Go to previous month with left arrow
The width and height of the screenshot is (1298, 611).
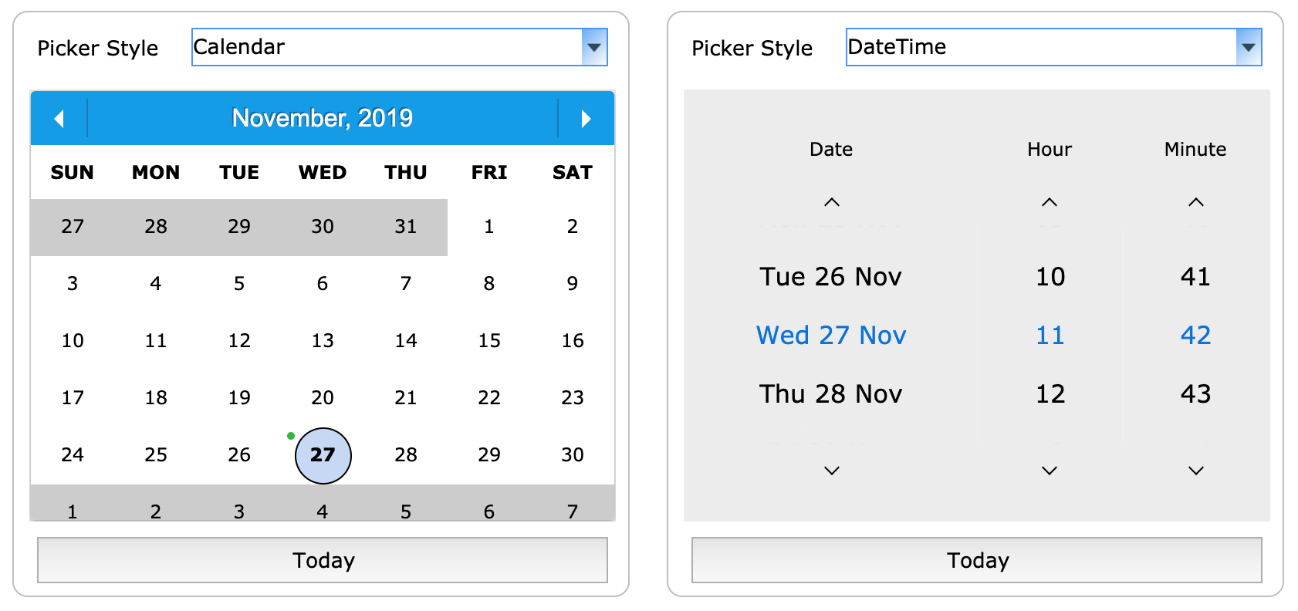[x=59, y=119]
